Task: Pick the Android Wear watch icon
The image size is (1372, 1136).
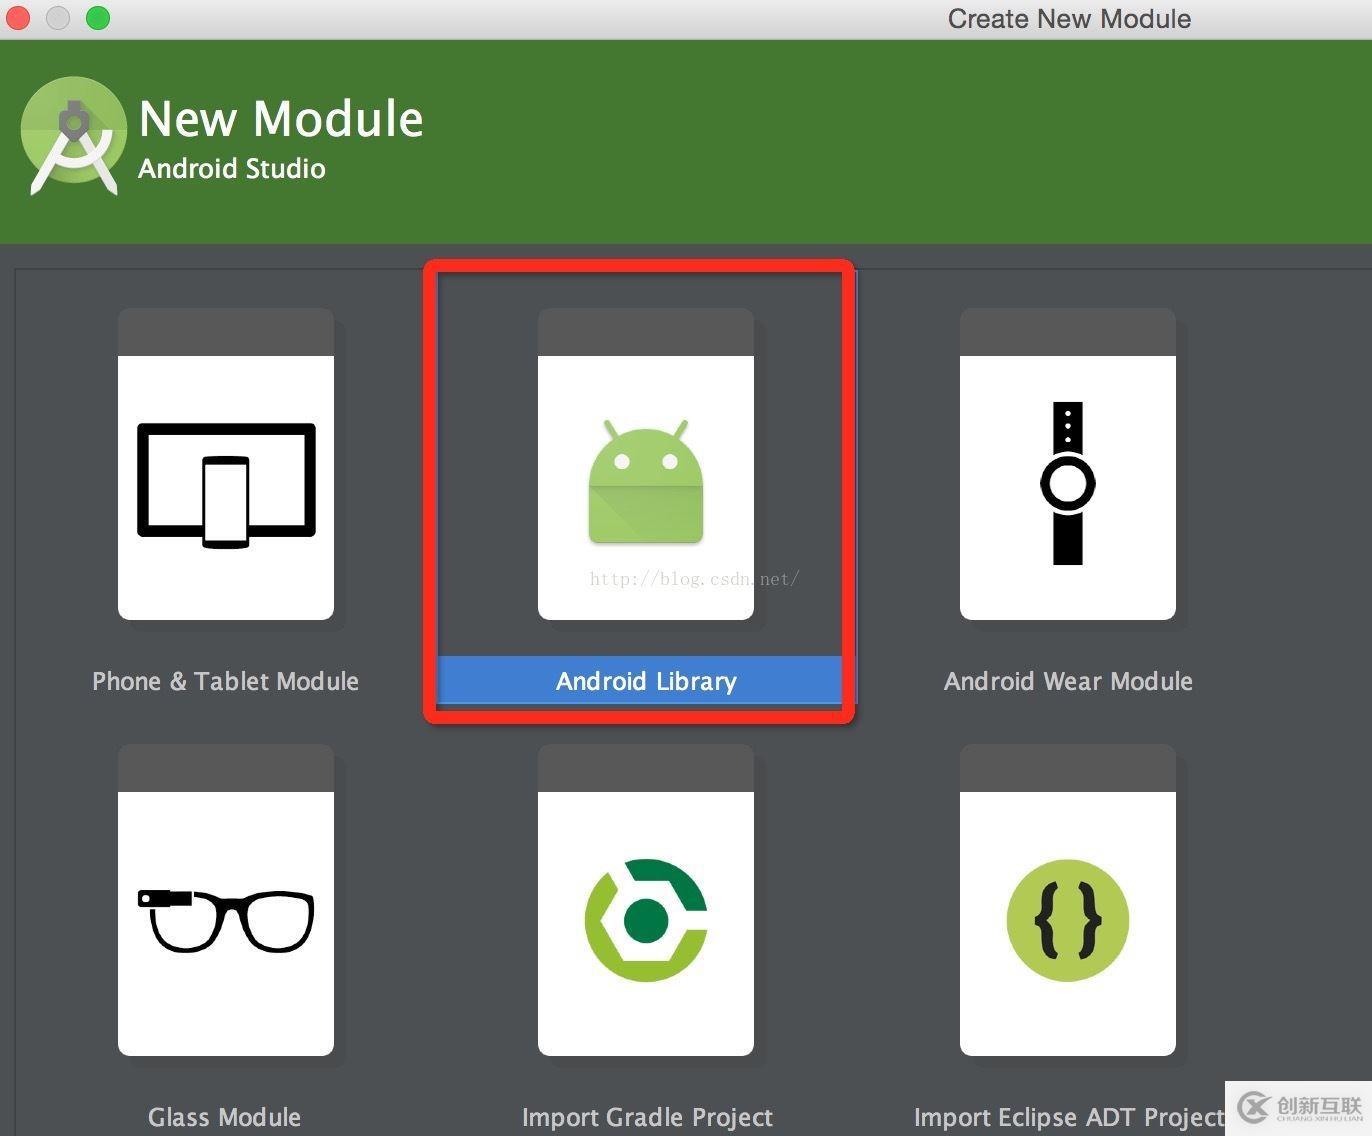Action: click(1068, 483)
